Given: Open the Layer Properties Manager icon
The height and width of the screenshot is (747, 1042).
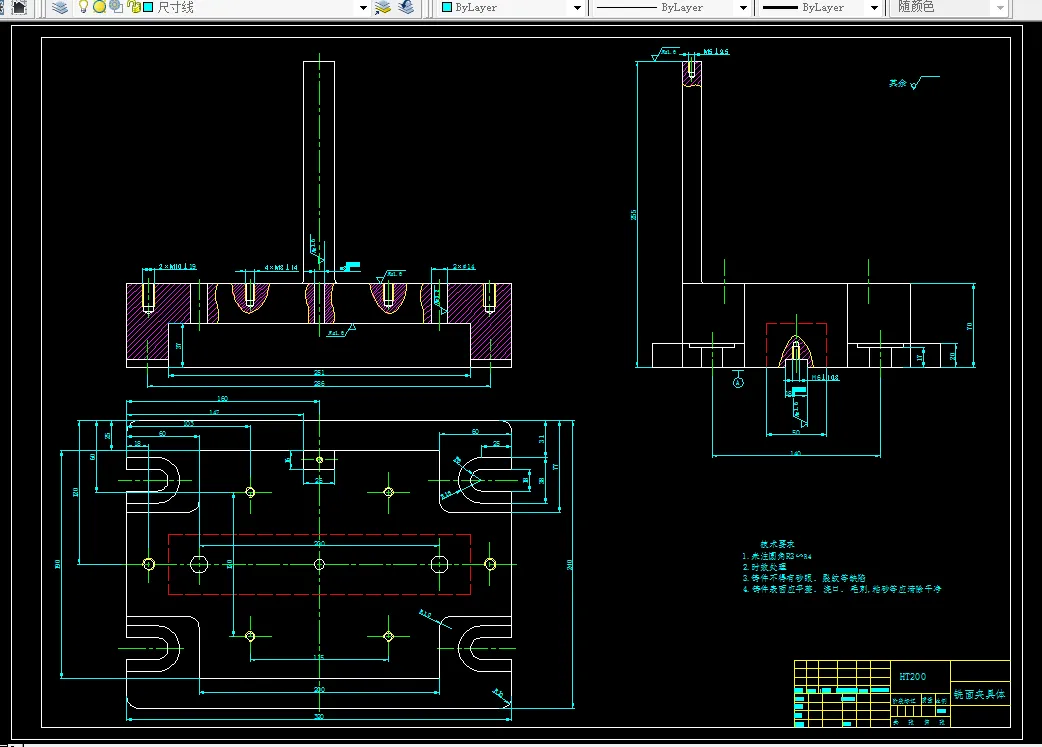Looking at the screenshot, I should click(60, 7).
